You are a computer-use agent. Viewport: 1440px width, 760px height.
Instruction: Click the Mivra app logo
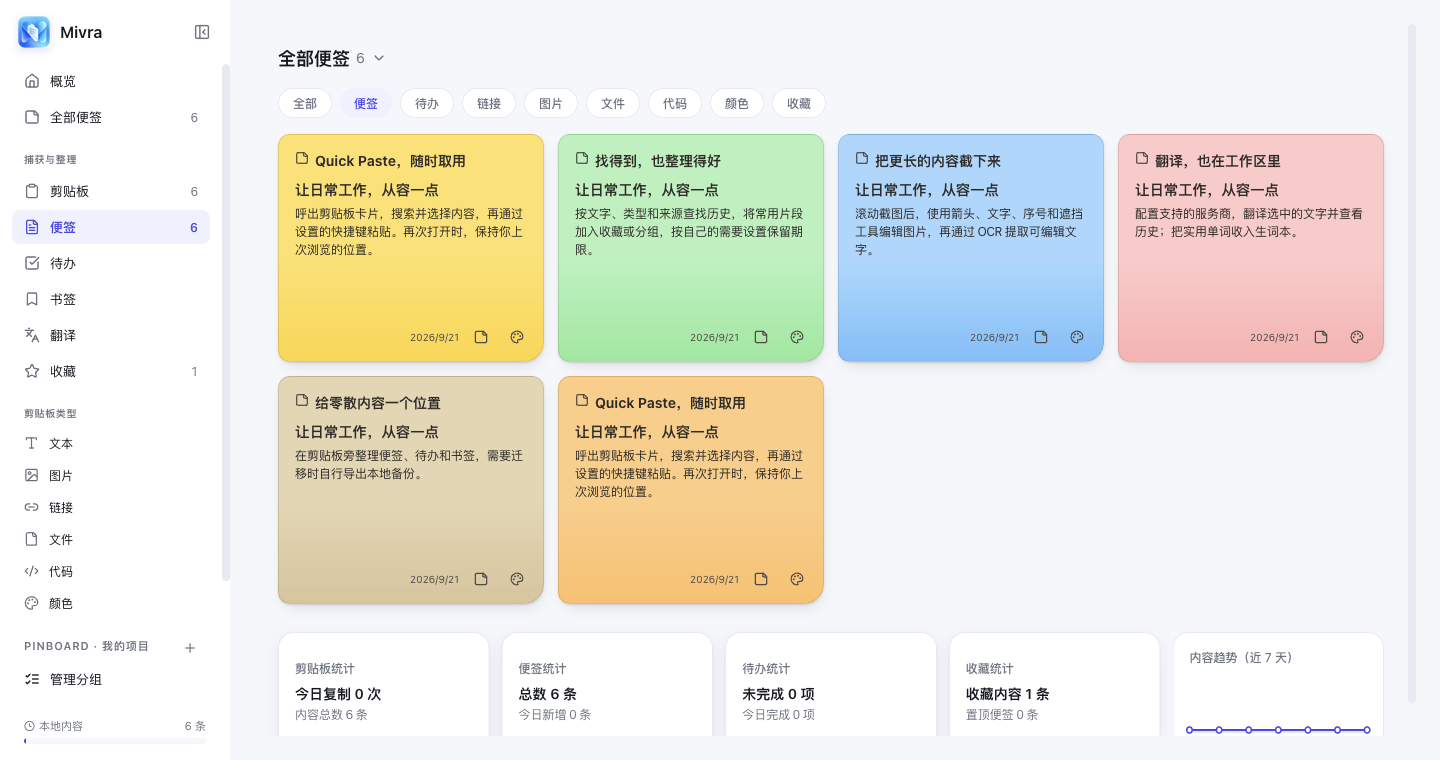point(34,32)
